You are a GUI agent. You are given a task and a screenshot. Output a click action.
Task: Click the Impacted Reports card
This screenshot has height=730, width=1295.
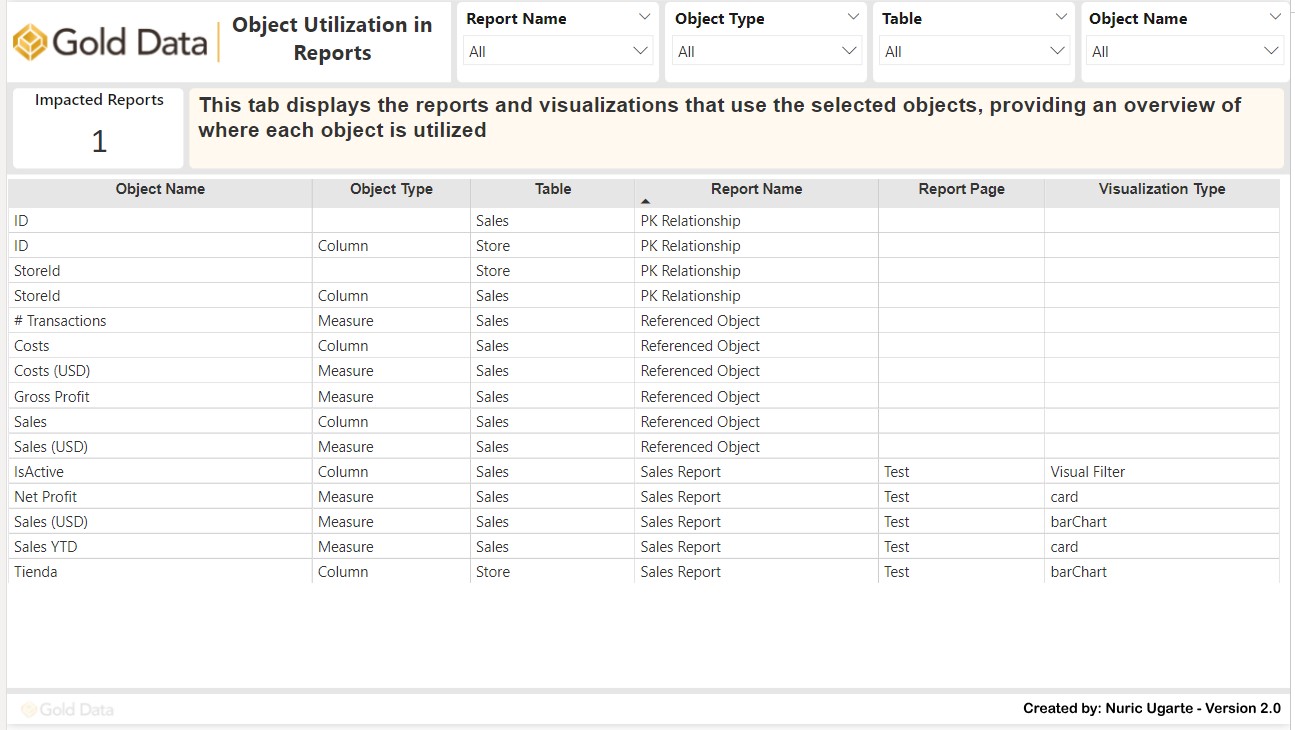[99, 127]
